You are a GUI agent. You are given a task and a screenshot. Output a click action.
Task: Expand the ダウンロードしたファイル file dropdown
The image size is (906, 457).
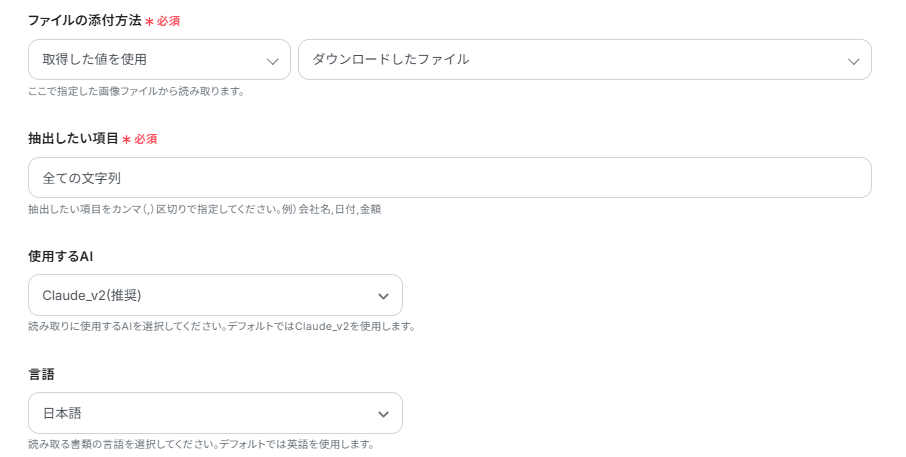coord(584,60)
